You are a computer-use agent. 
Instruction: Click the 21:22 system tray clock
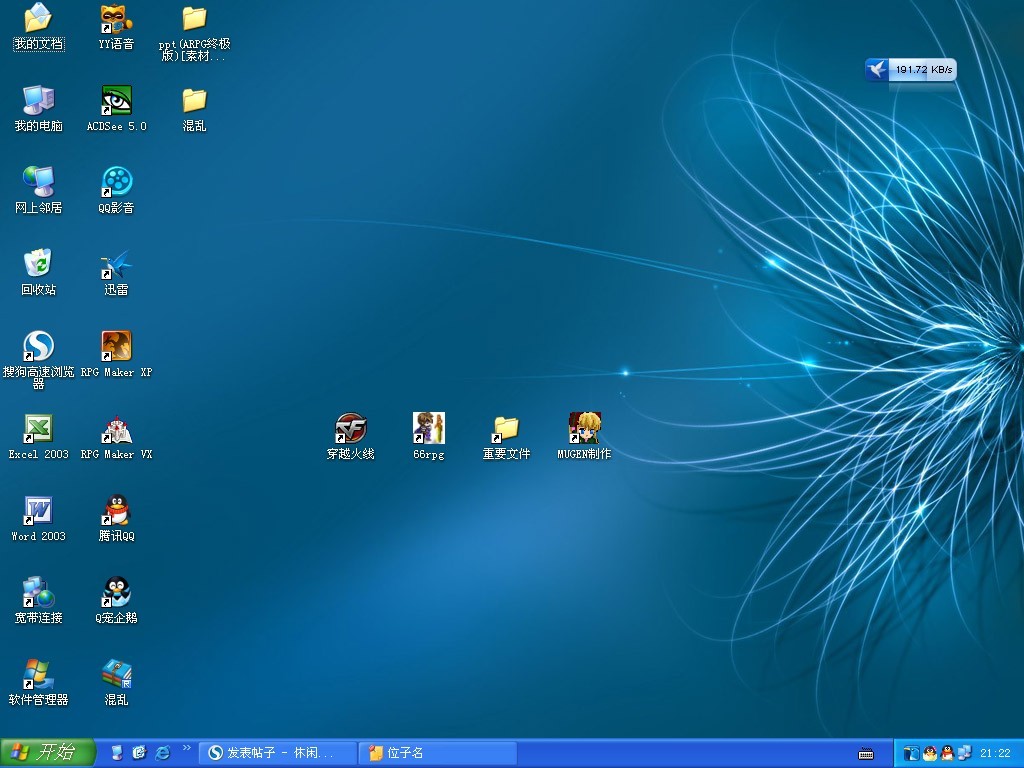point(995,754)
